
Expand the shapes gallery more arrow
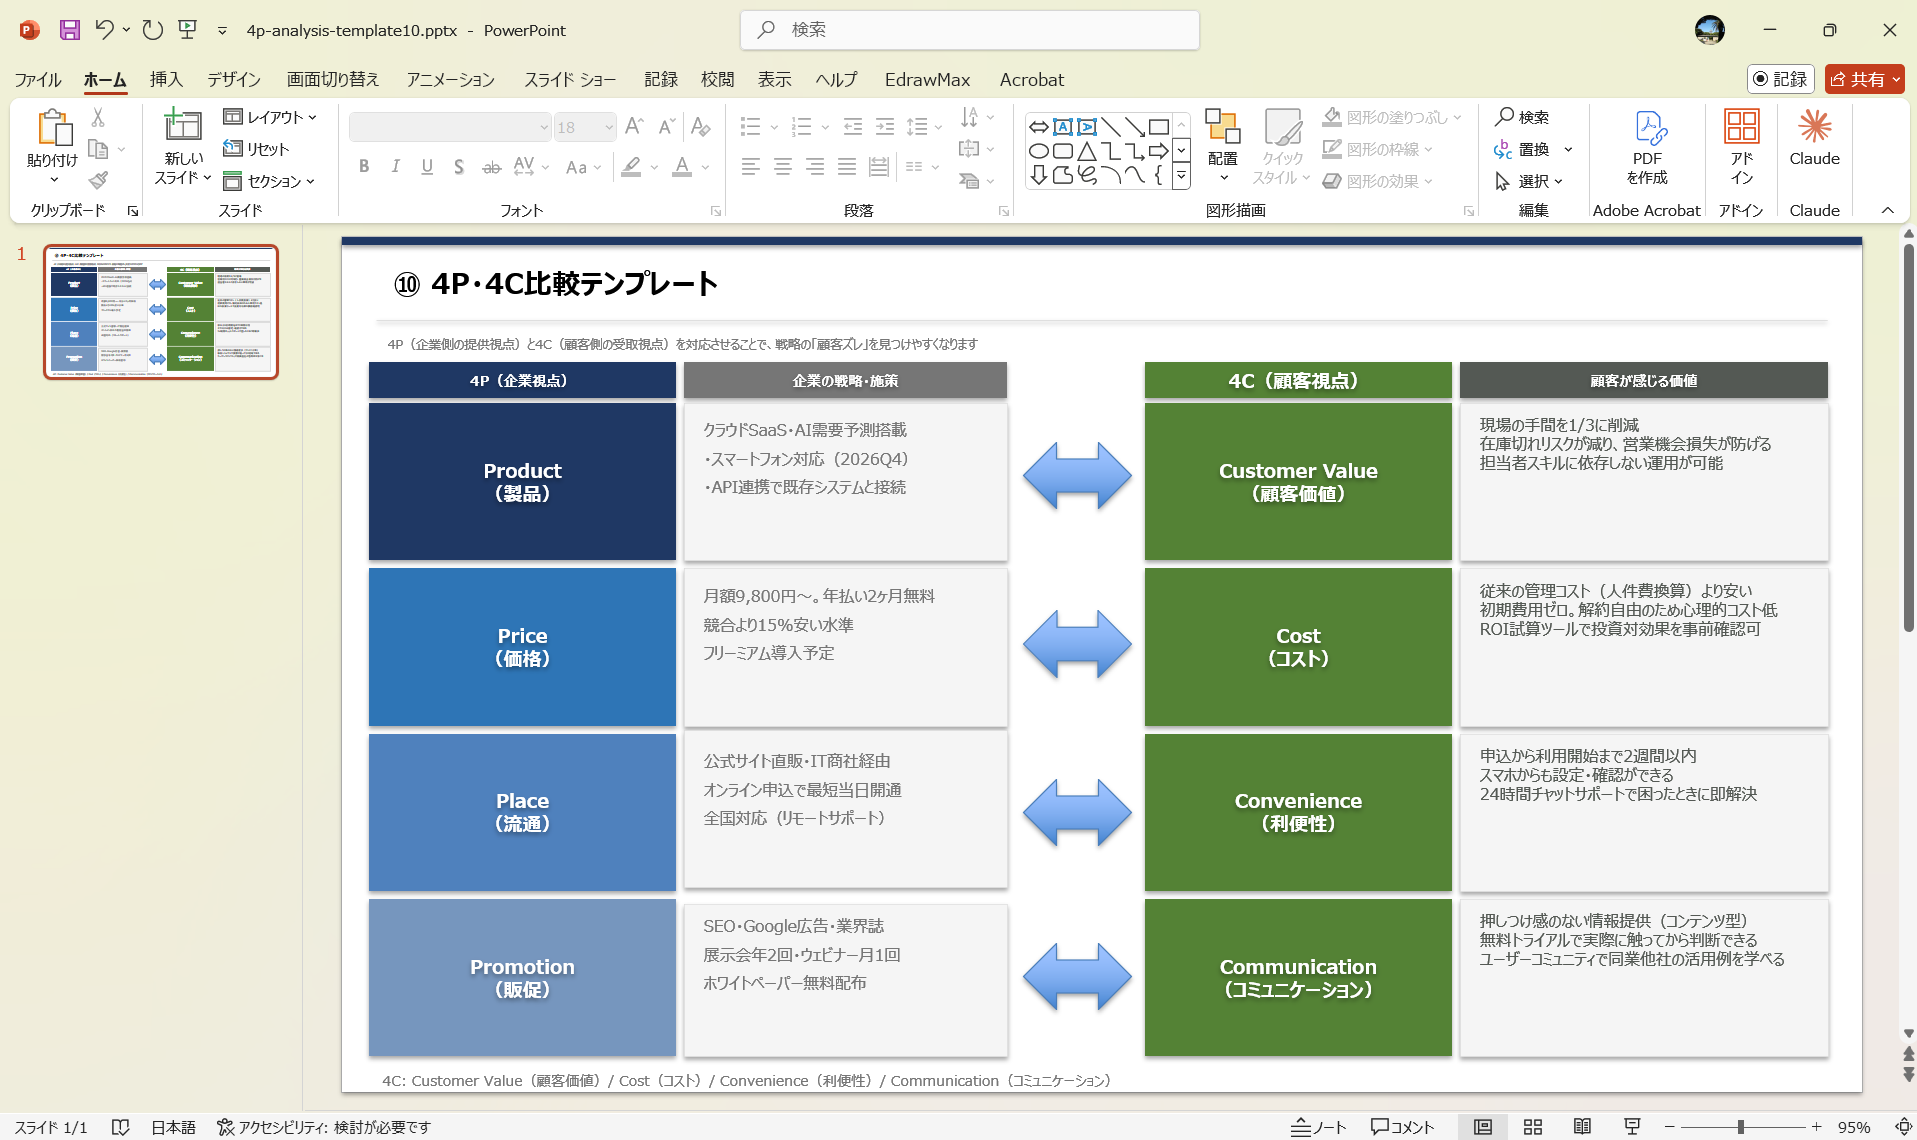1182,177
